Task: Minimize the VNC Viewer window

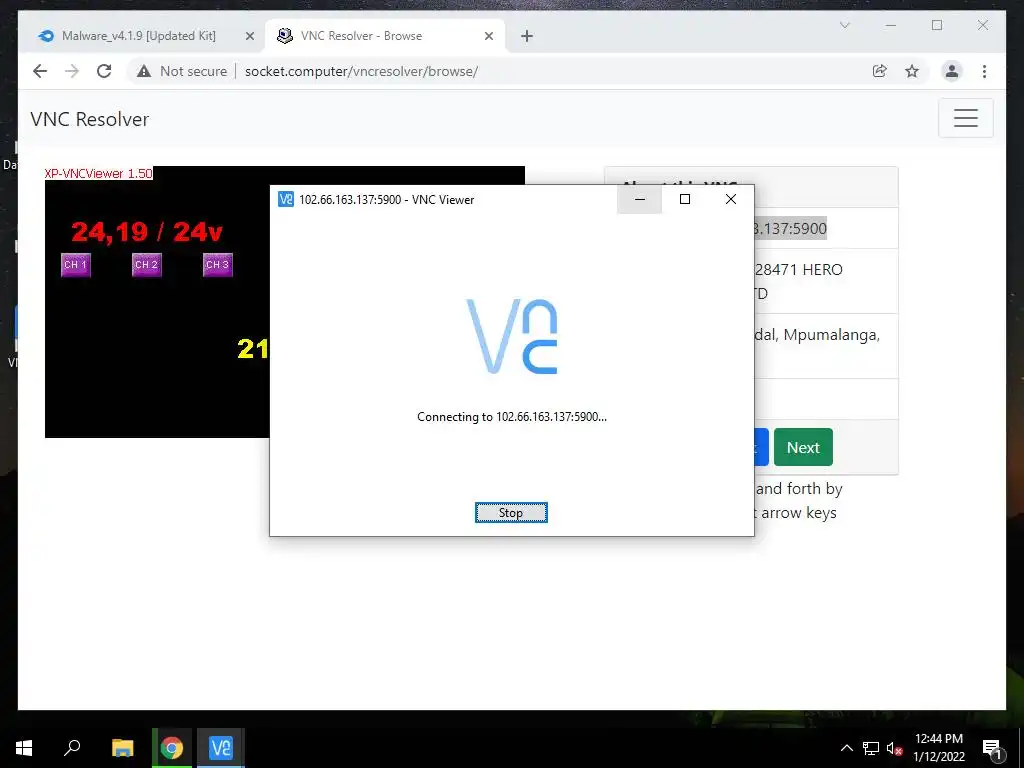Action: [x=639, y=199]
